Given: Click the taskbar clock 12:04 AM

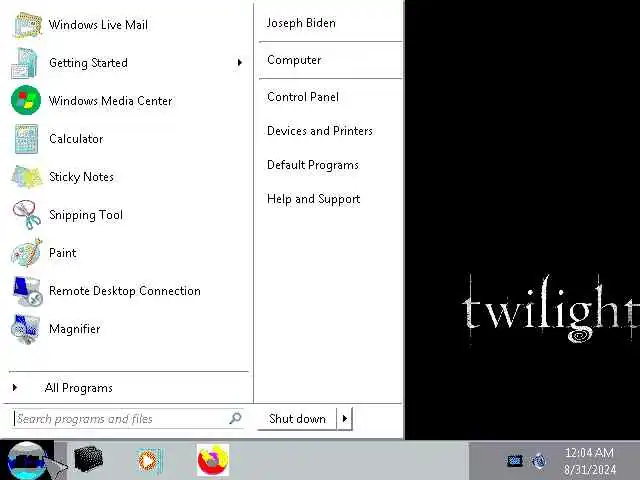Looking at the screenshot, I should point(589,453).
